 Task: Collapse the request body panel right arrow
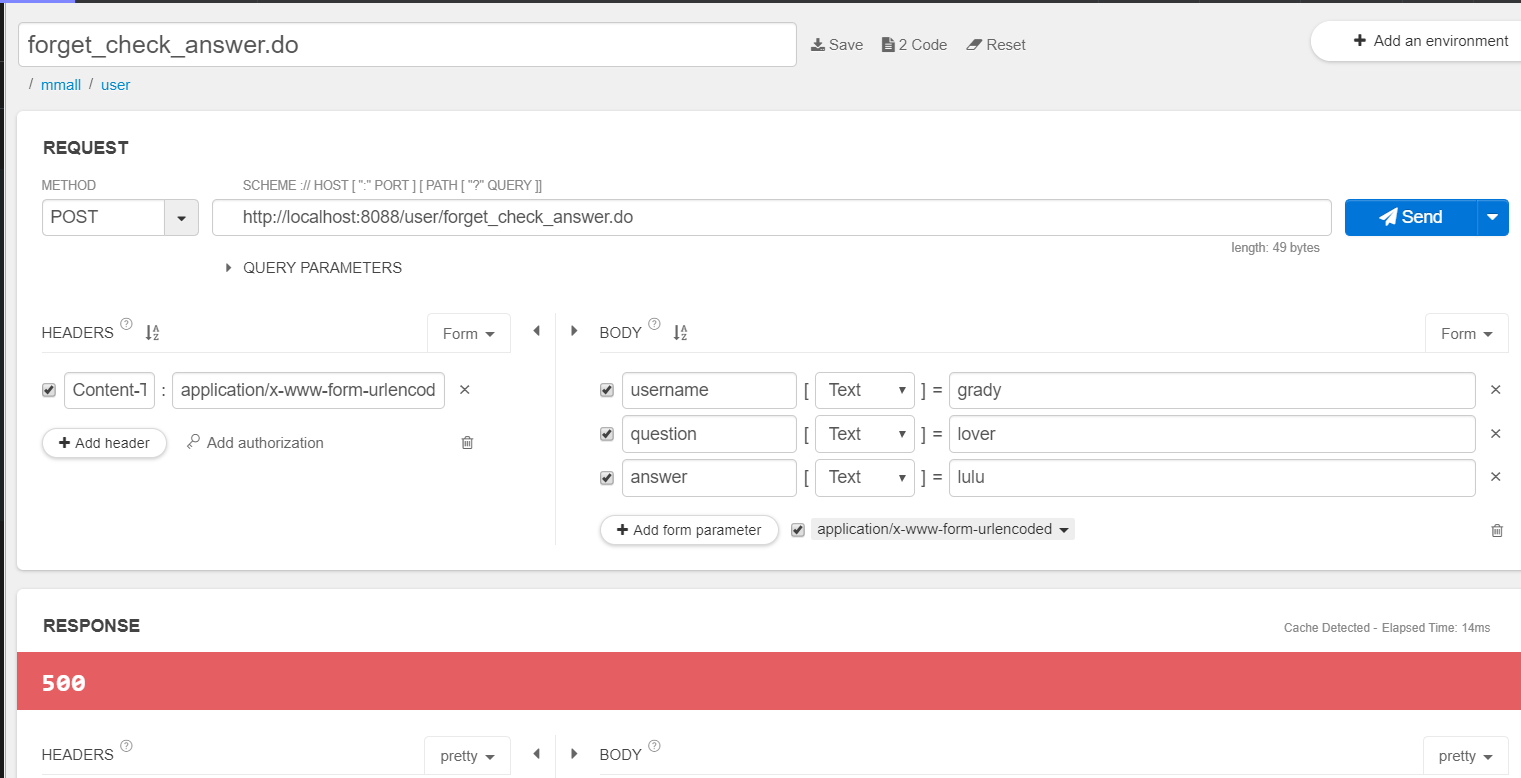tap(574, 331)
